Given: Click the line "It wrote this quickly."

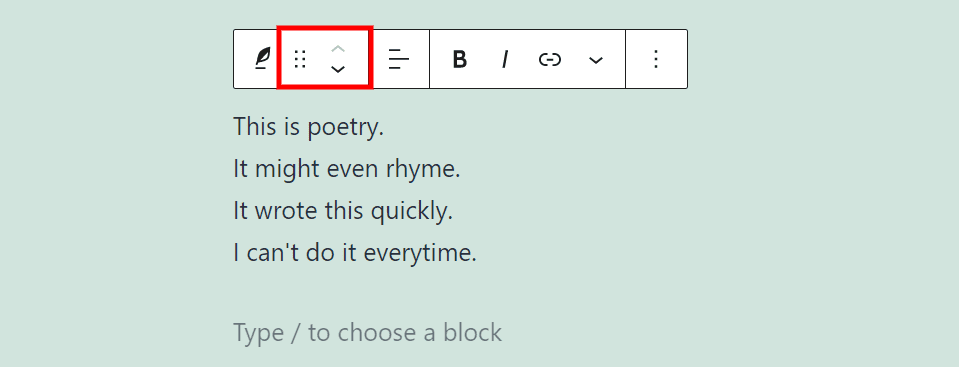Looking at the screenshot, I should tap(342, 211).
